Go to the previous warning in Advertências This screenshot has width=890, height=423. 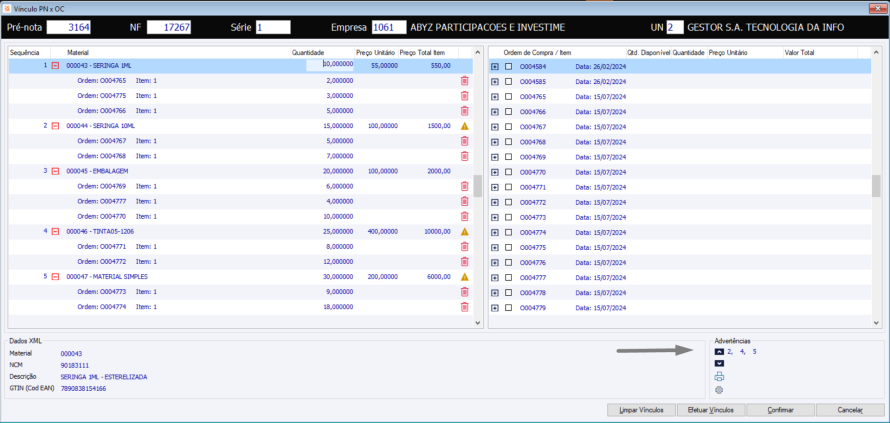(x=719, y=351)
